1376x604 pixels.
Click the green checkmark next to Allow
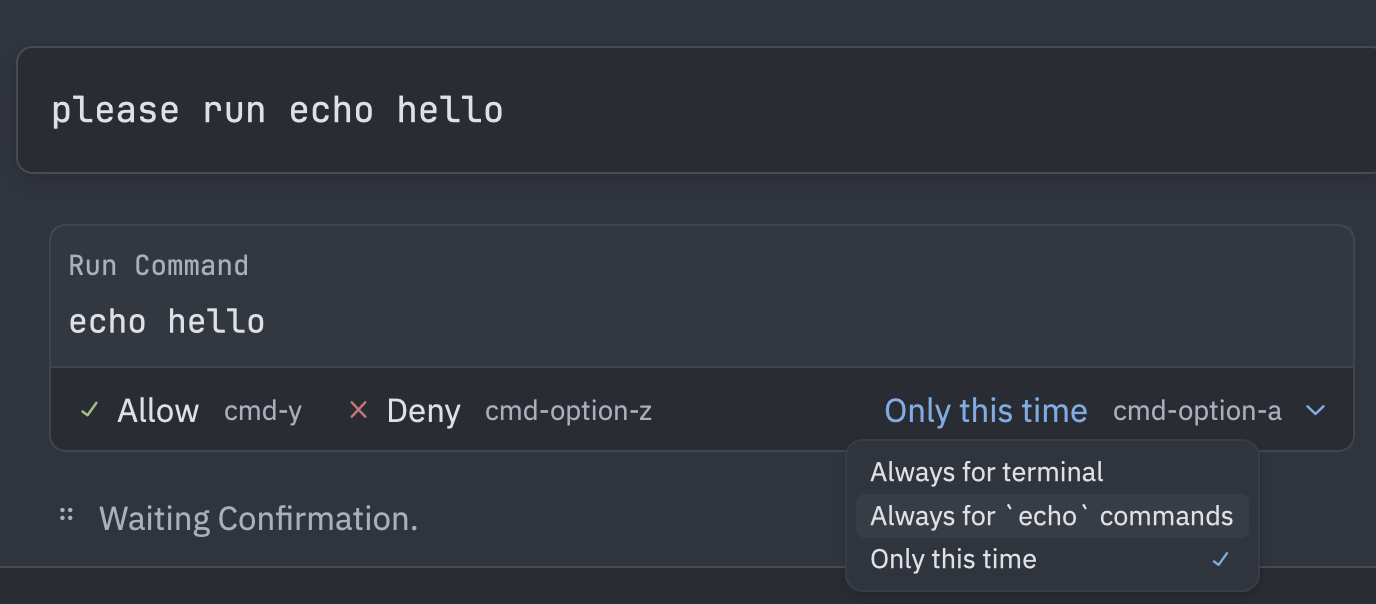88,410
